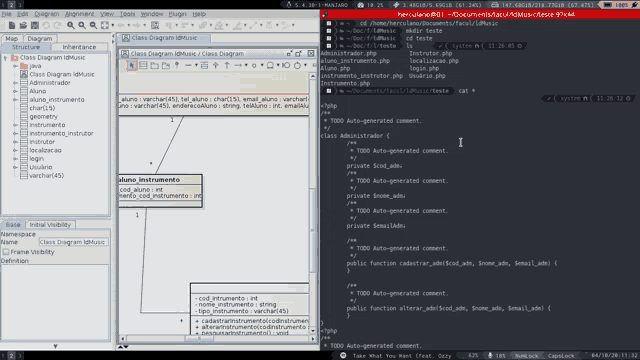This screenshot has height=360, width=640.
Task: Click the Fit in Window icon
Action: [105, 25]
